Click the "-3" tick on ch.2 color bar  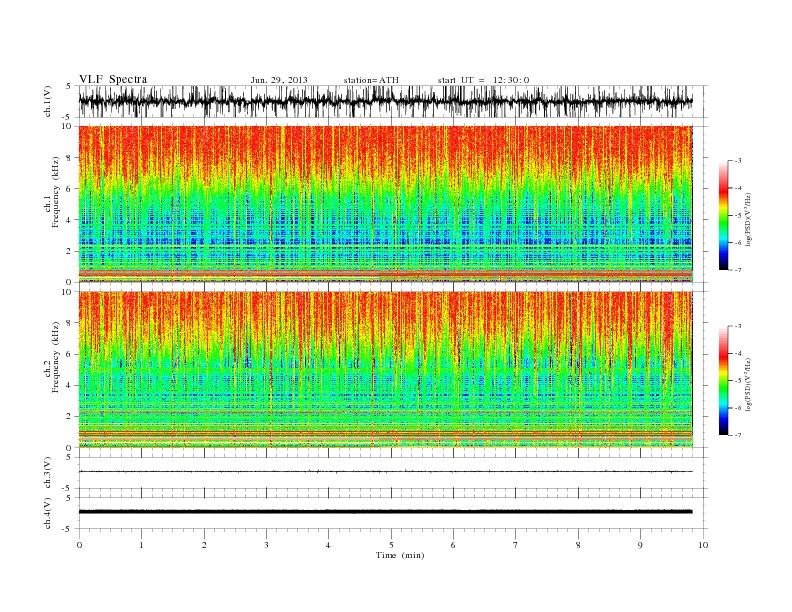click(738, 326)
